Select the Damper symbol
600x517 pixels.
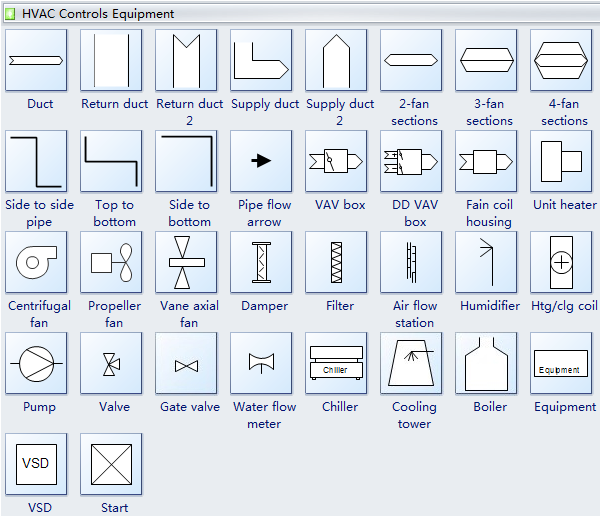coord(261,262)
